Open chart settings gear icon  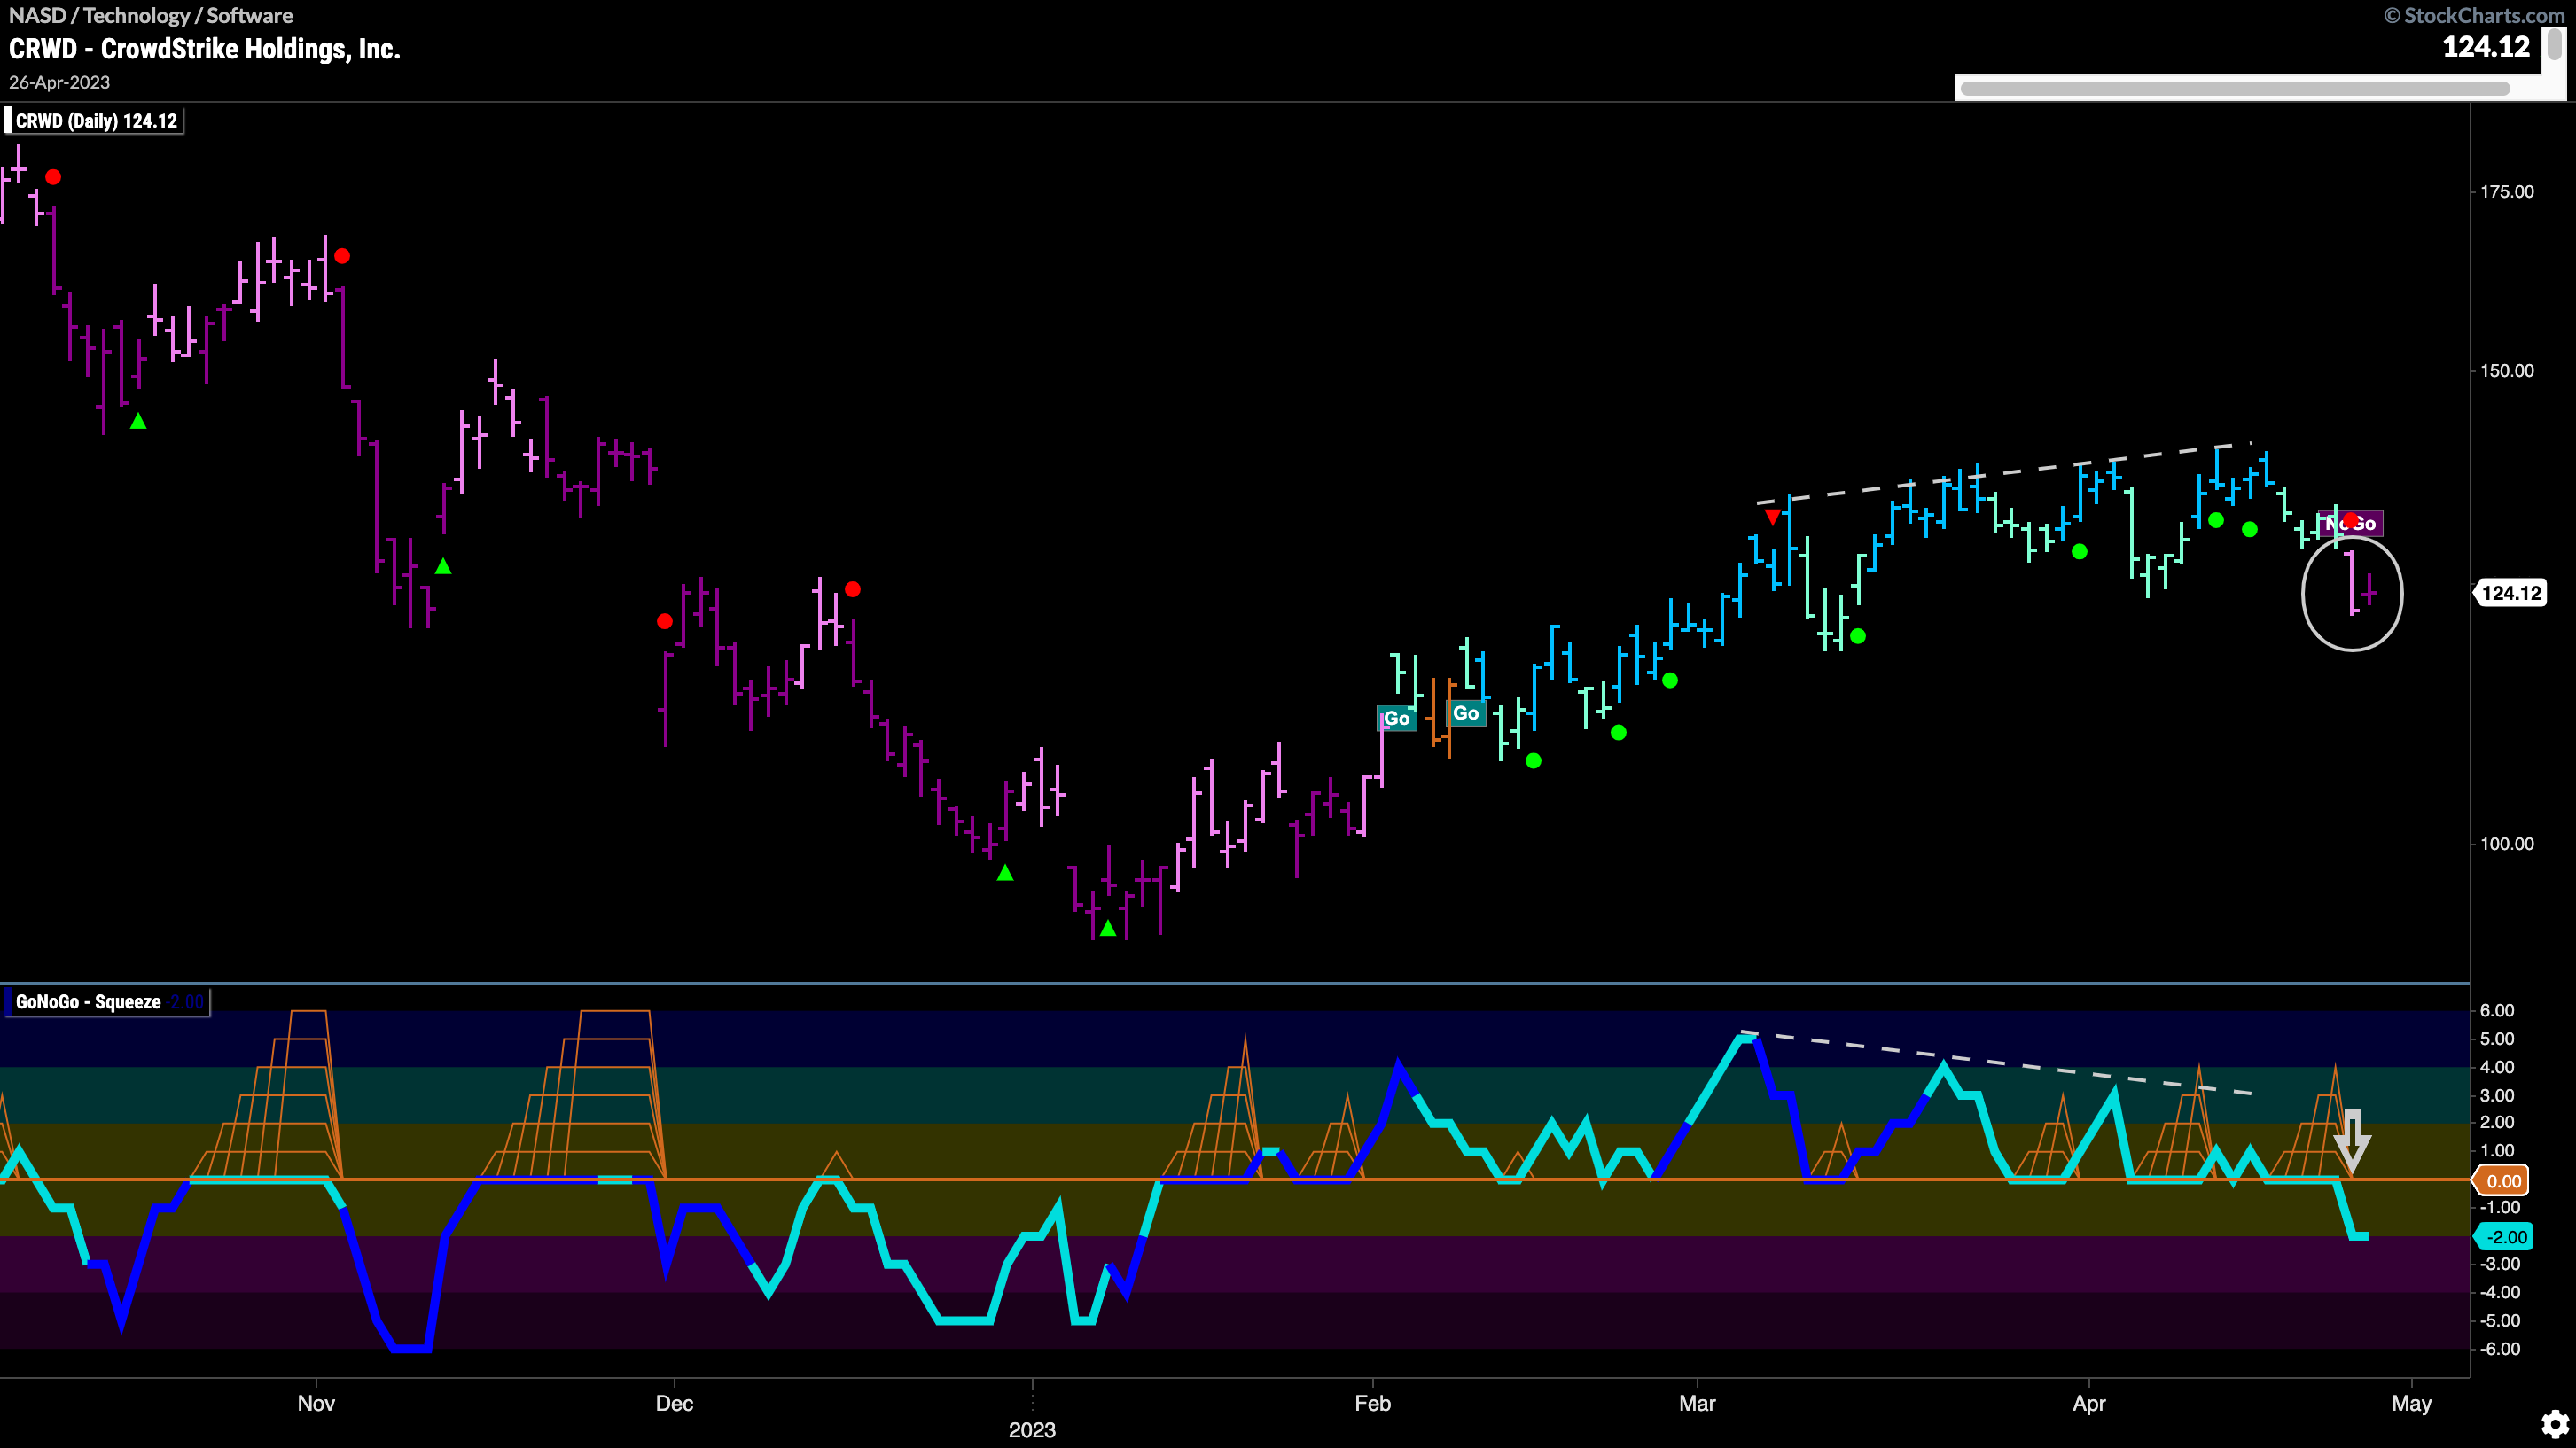pos(2555,1424)
